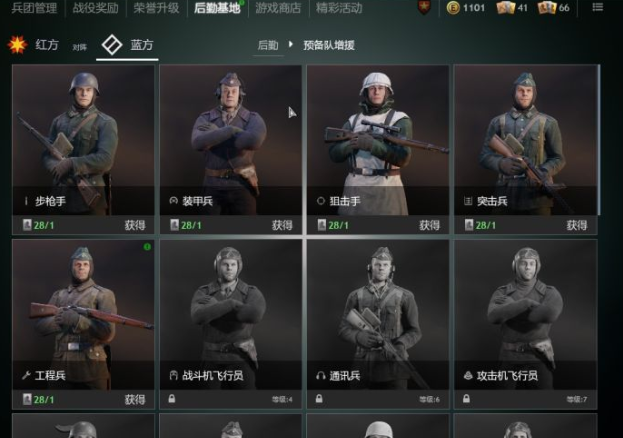The height and width of the screenshot is (438, 623).
Task: Click the card pack icon showing 66
Action: click(x=547, y=8)
